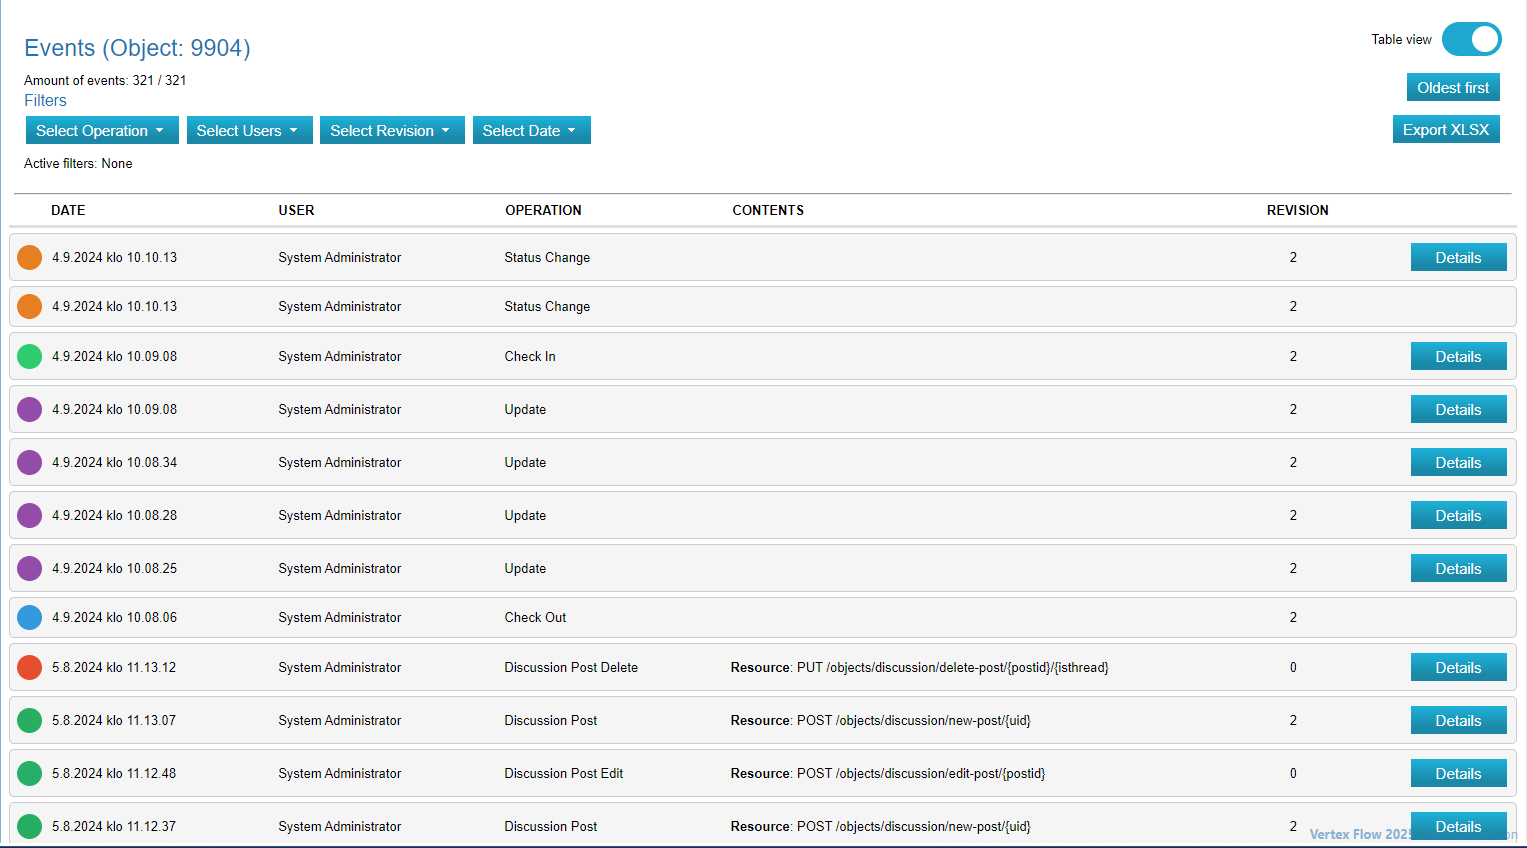View Details of Discussion Post Delete event
Image resolution: width=1527 pixels, height=848 pixels.
click(x=1457, y=667)
